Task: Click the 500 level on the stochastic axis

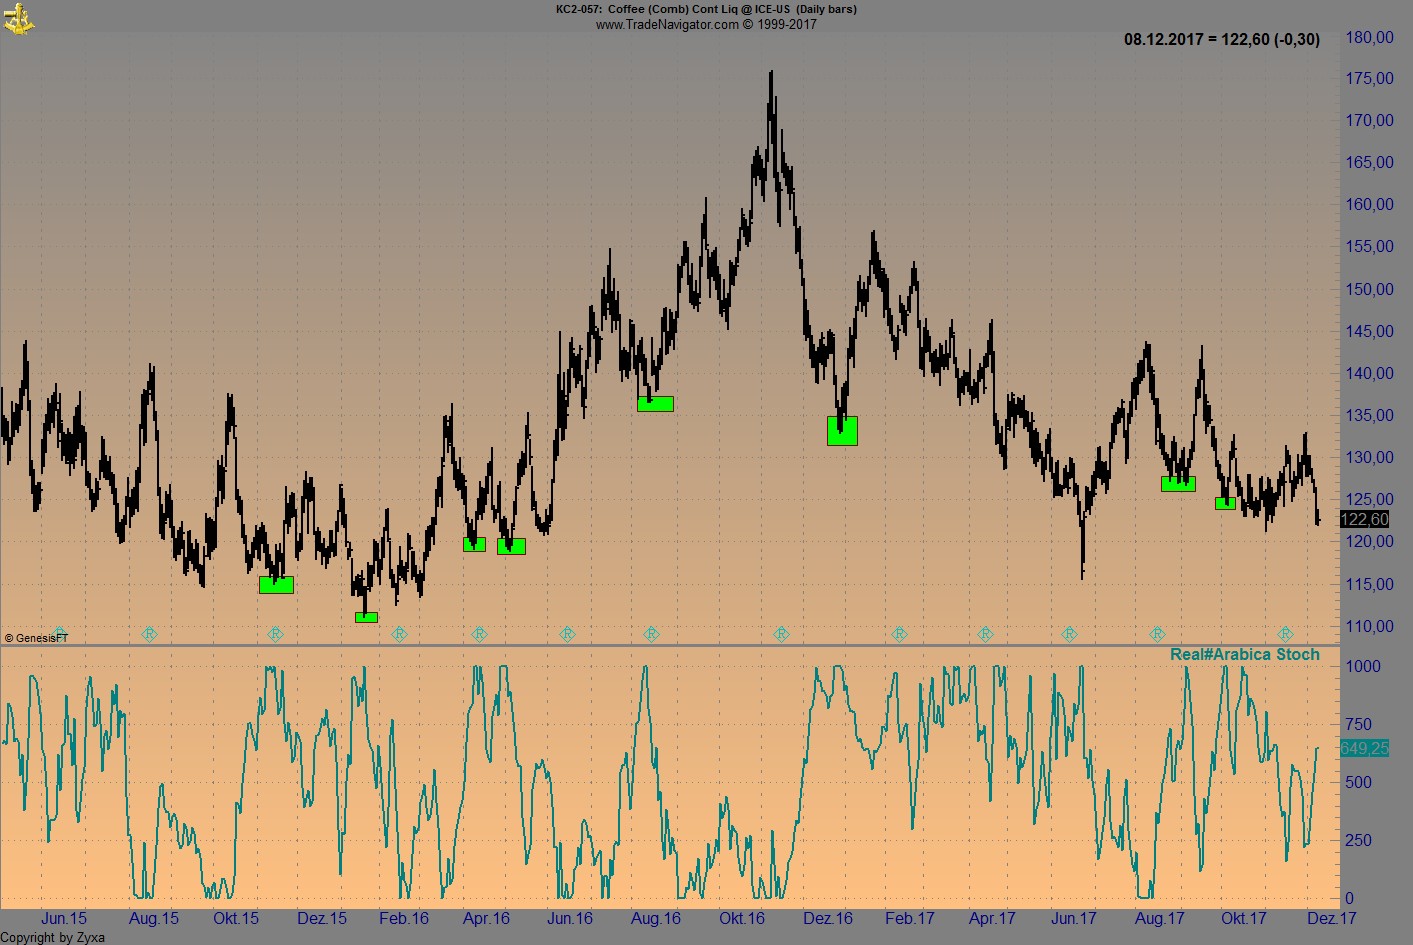Action: click(x=1359, y=782)
